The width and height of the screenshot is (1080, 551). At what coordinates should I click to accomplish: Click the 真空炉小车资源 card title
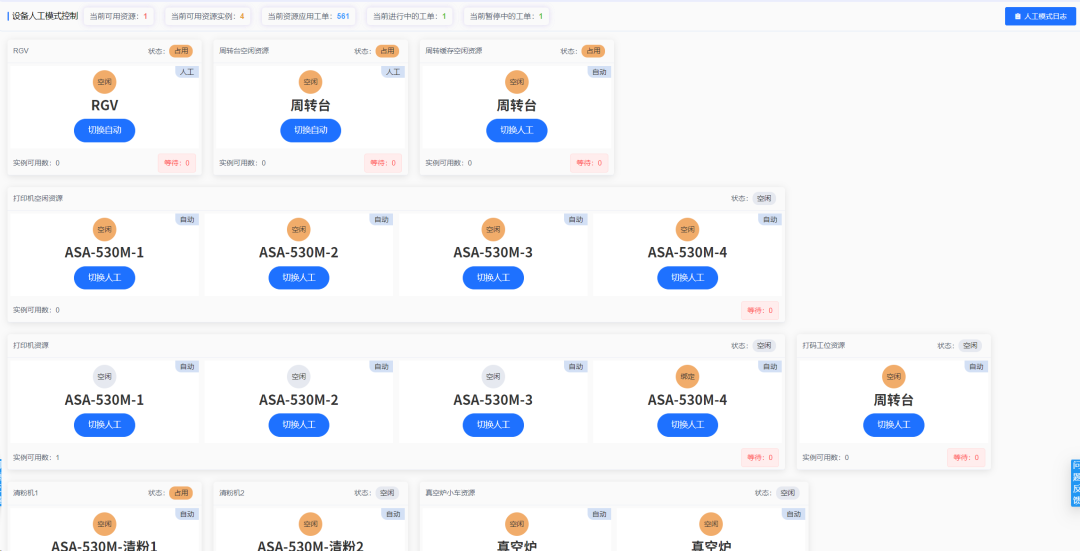pos(450,493)
